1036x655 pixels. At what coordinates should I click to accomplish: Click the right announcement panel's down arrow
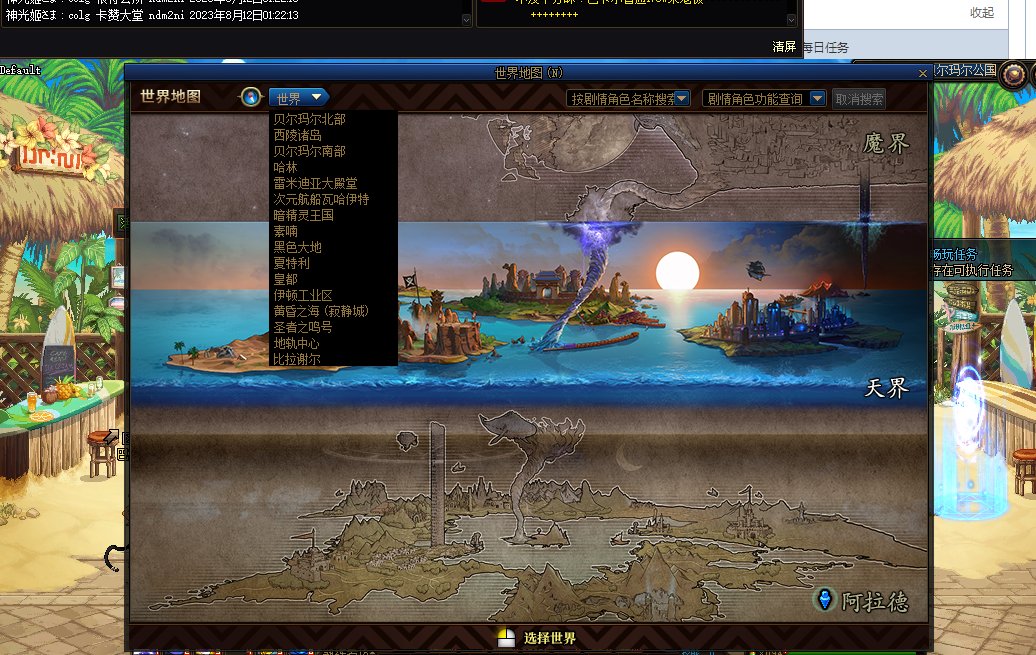tap(792, 20)
